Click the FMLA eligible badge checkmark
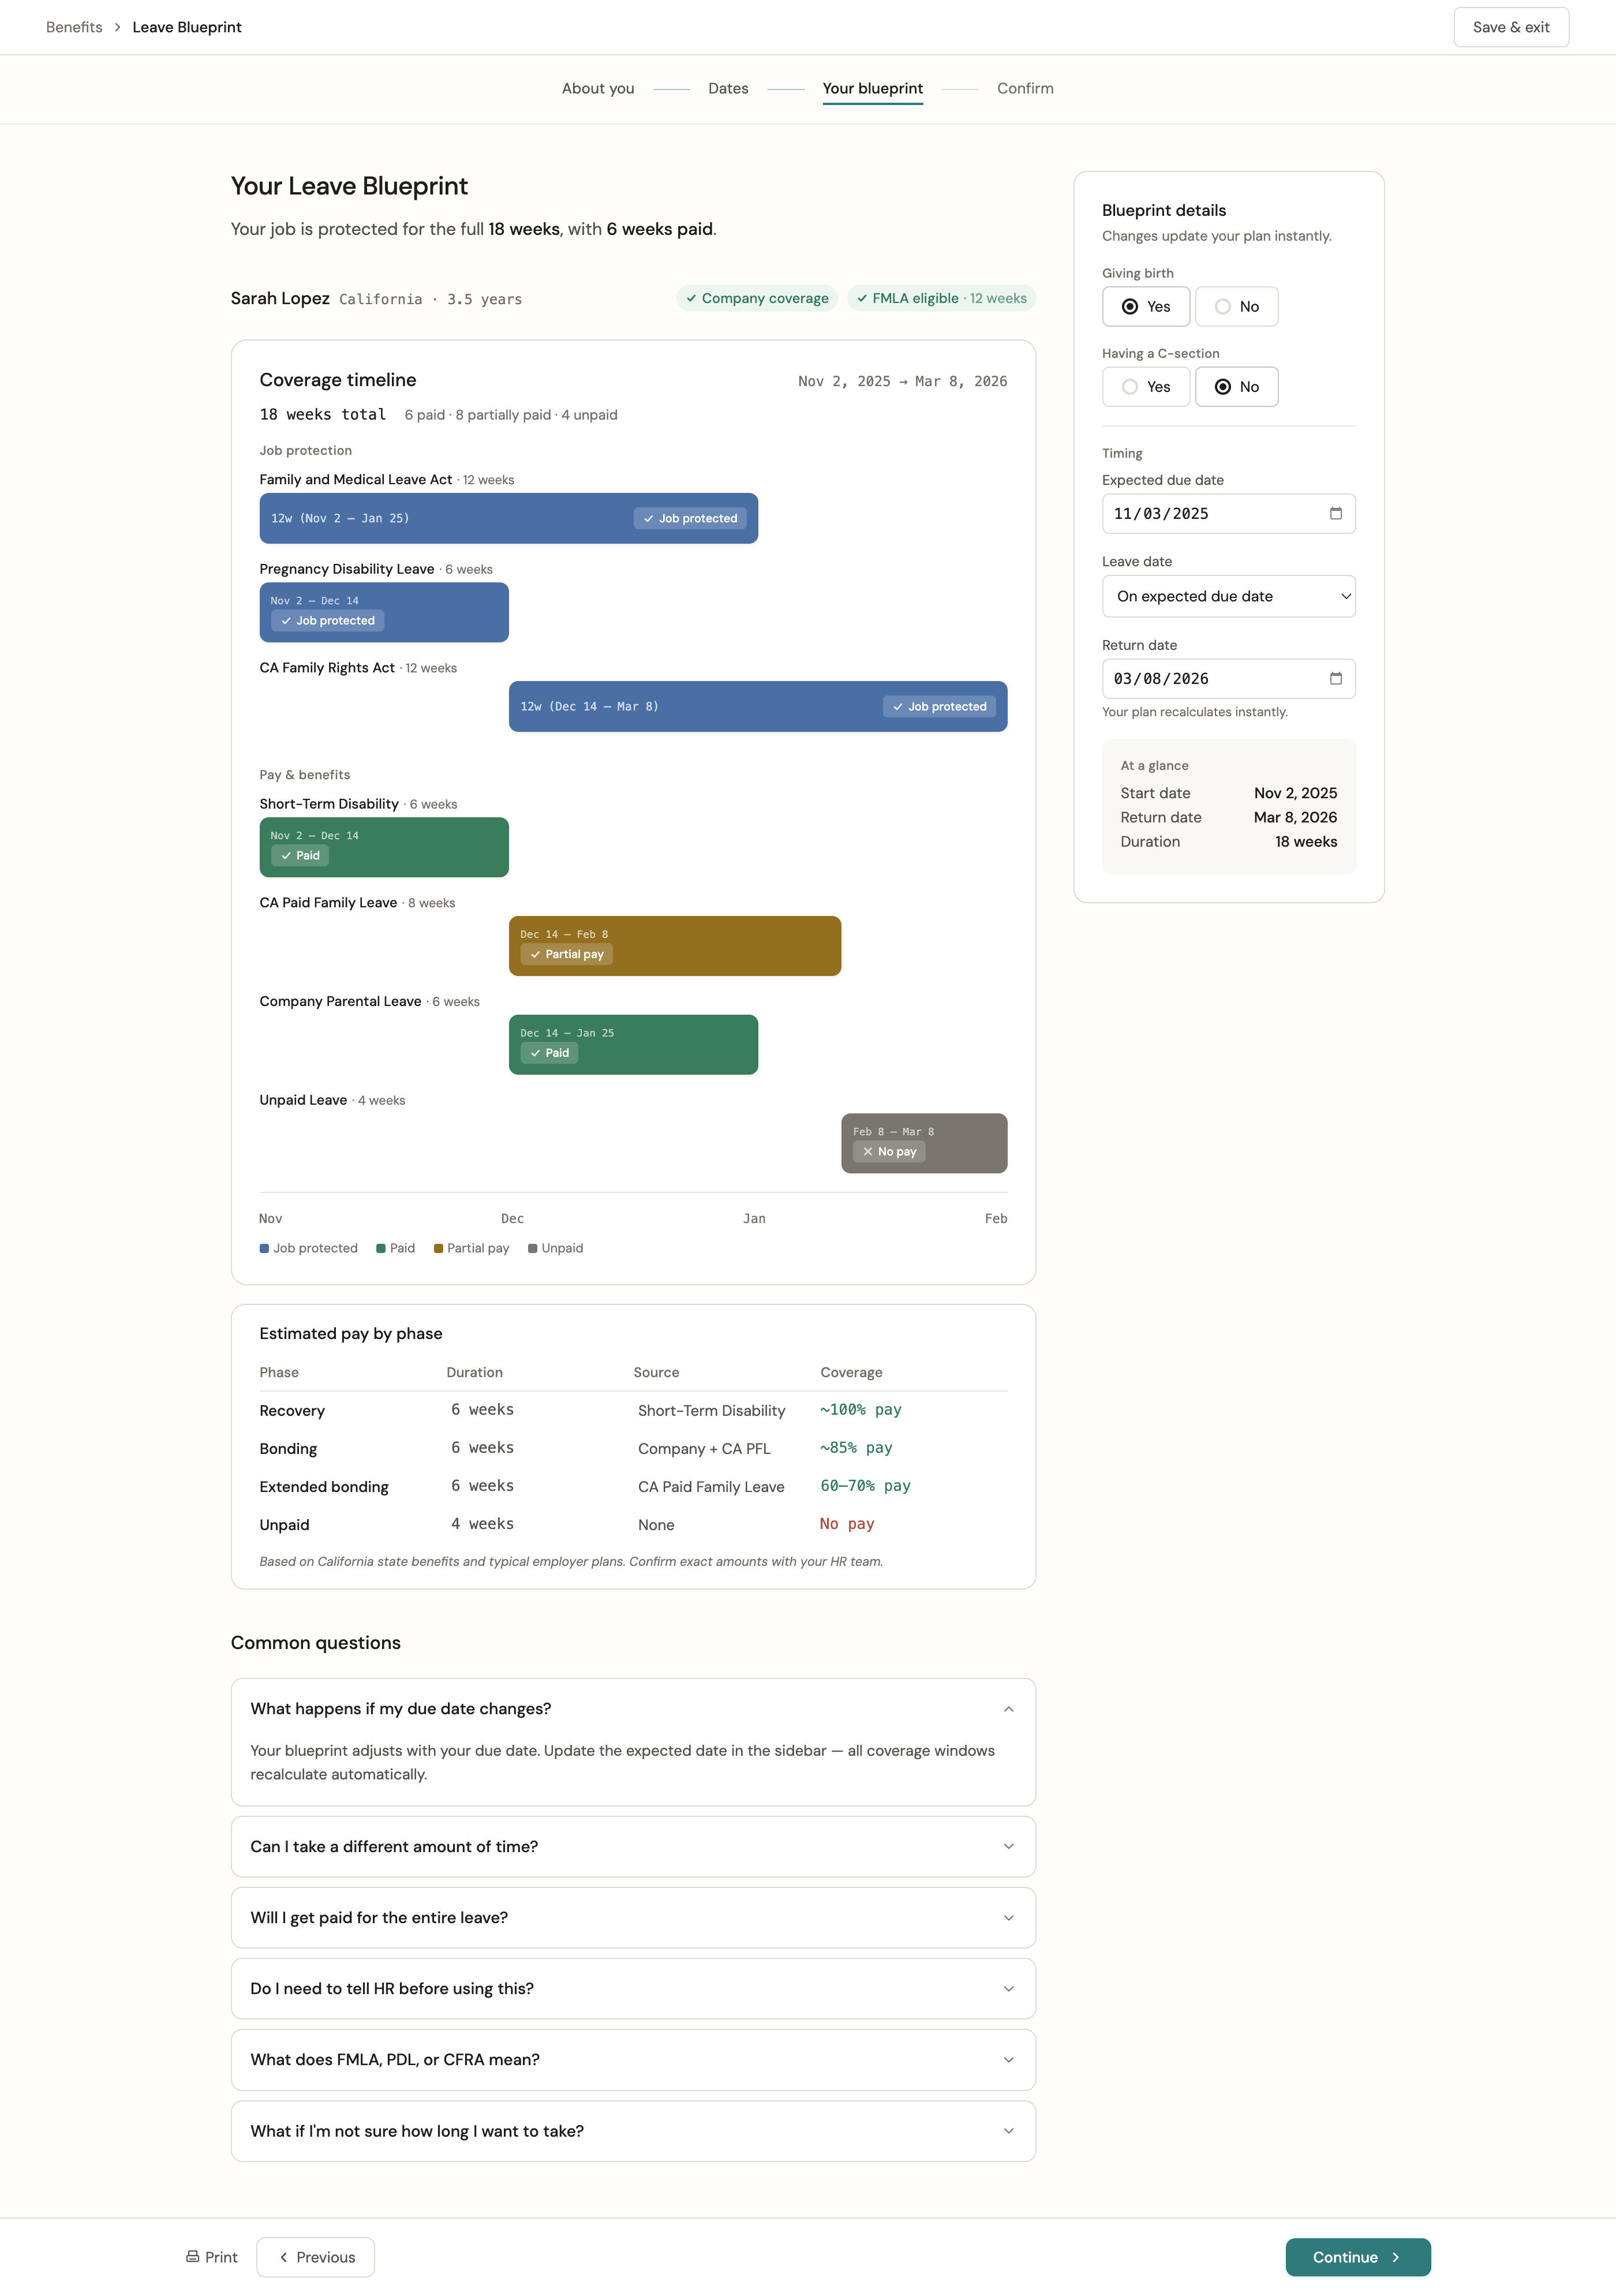Viewport: 1616px width, 2296px height. tap(862, 298)
